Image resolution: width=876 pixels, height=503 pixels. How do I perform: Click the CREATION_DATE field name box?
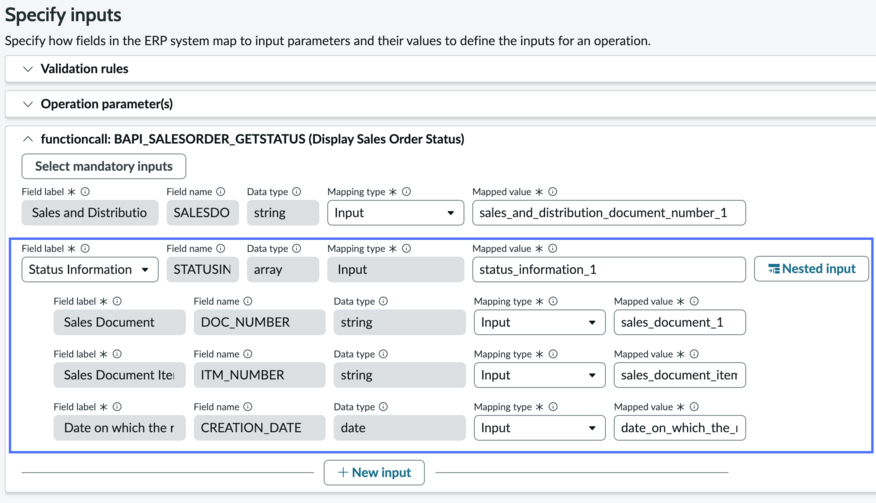click(x=259, y=428)
